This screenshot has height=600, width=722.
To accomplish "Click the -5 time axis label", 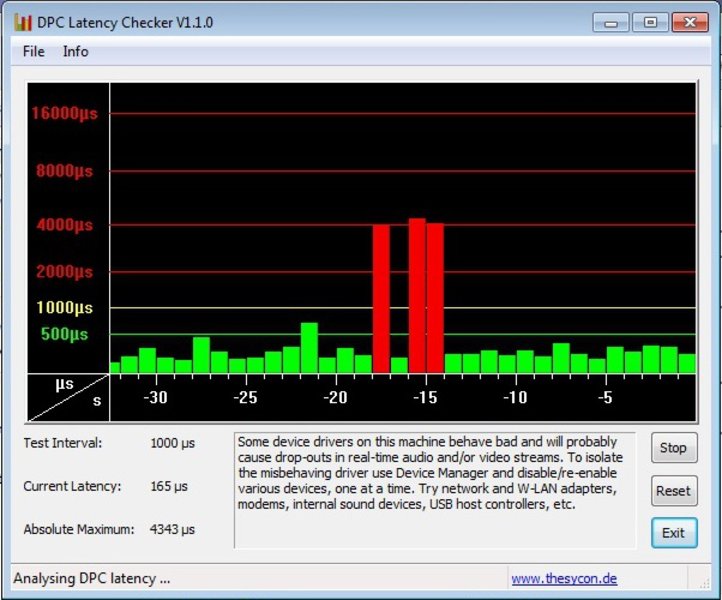I will coord(605,397).
